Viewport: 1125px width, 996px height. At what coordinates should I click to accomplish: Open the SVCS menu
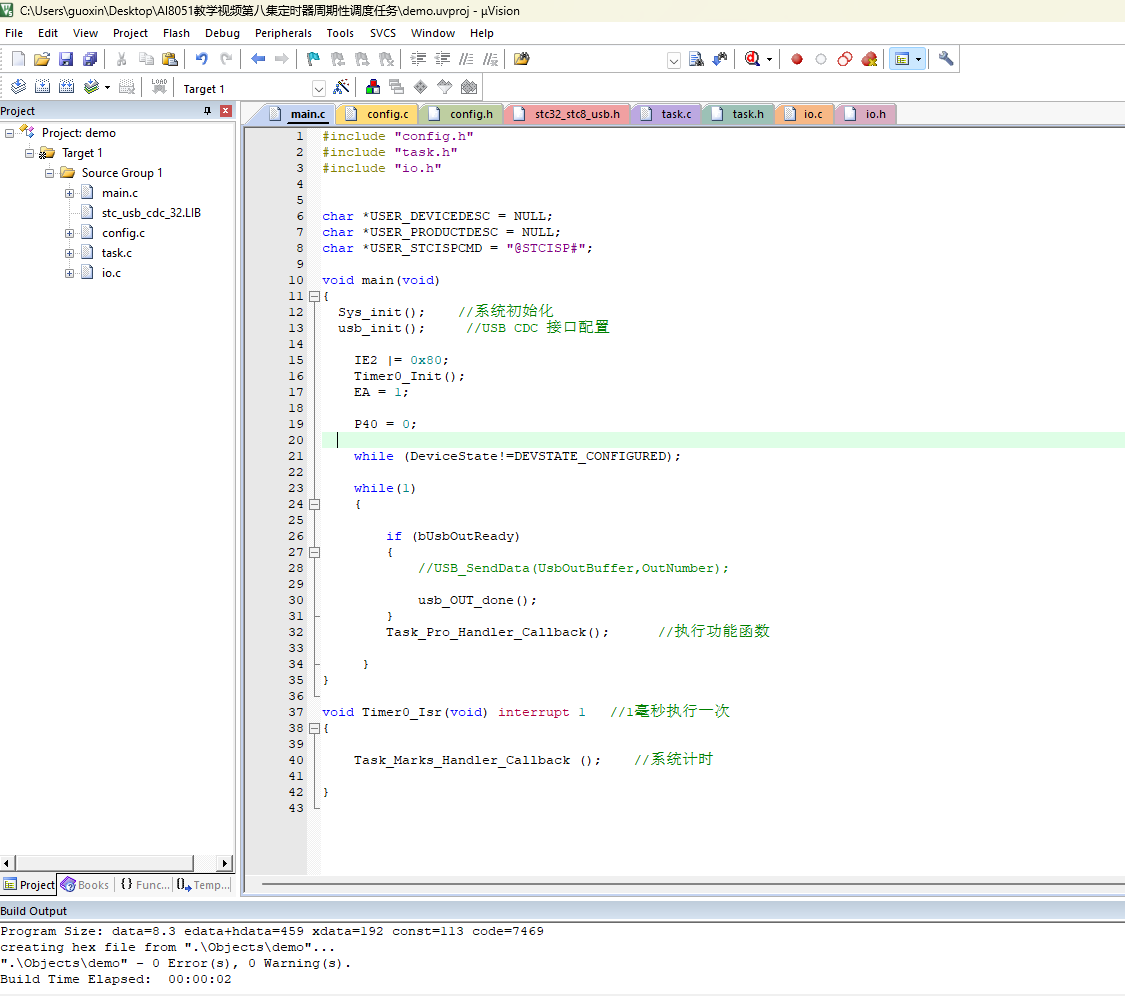pyautogui.click(x=382, y=33)
